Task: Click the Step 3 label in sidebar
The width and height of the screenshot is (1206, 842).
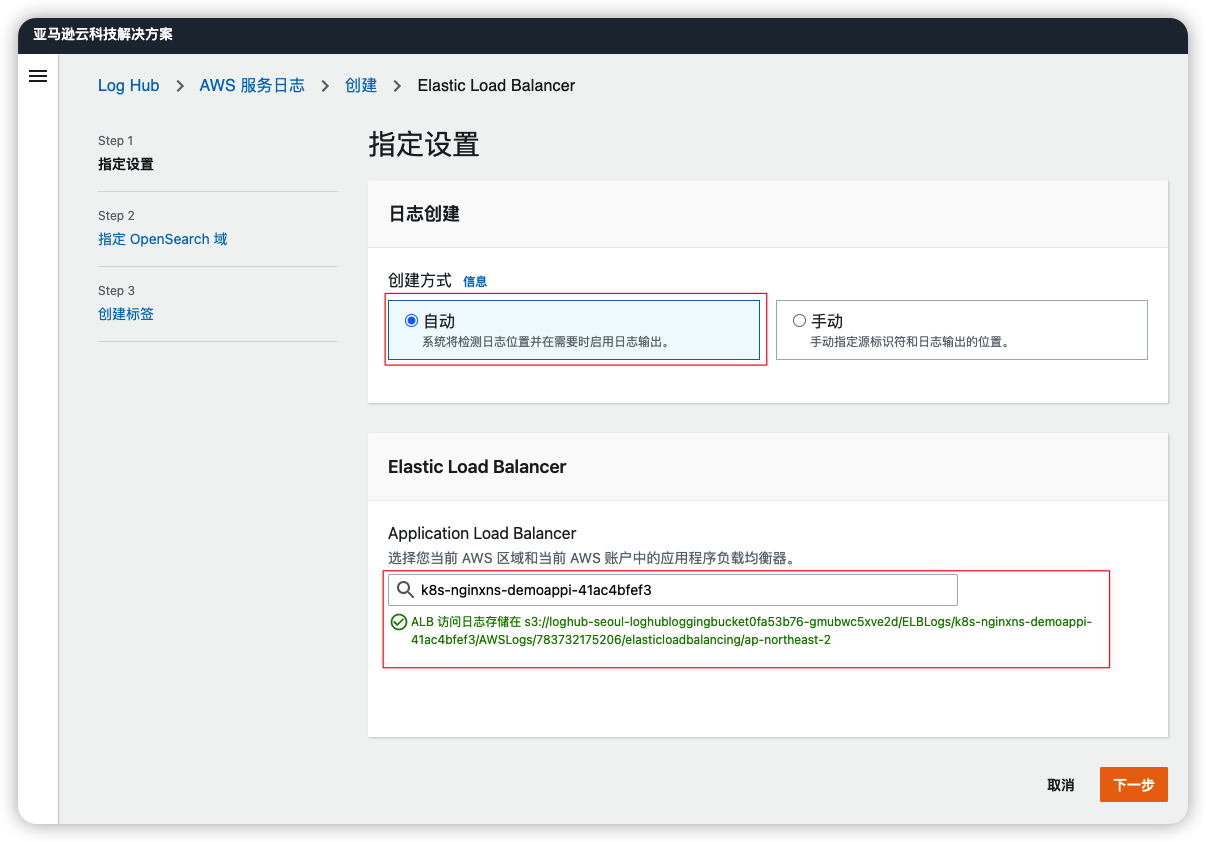Action: tap(116, 291)
